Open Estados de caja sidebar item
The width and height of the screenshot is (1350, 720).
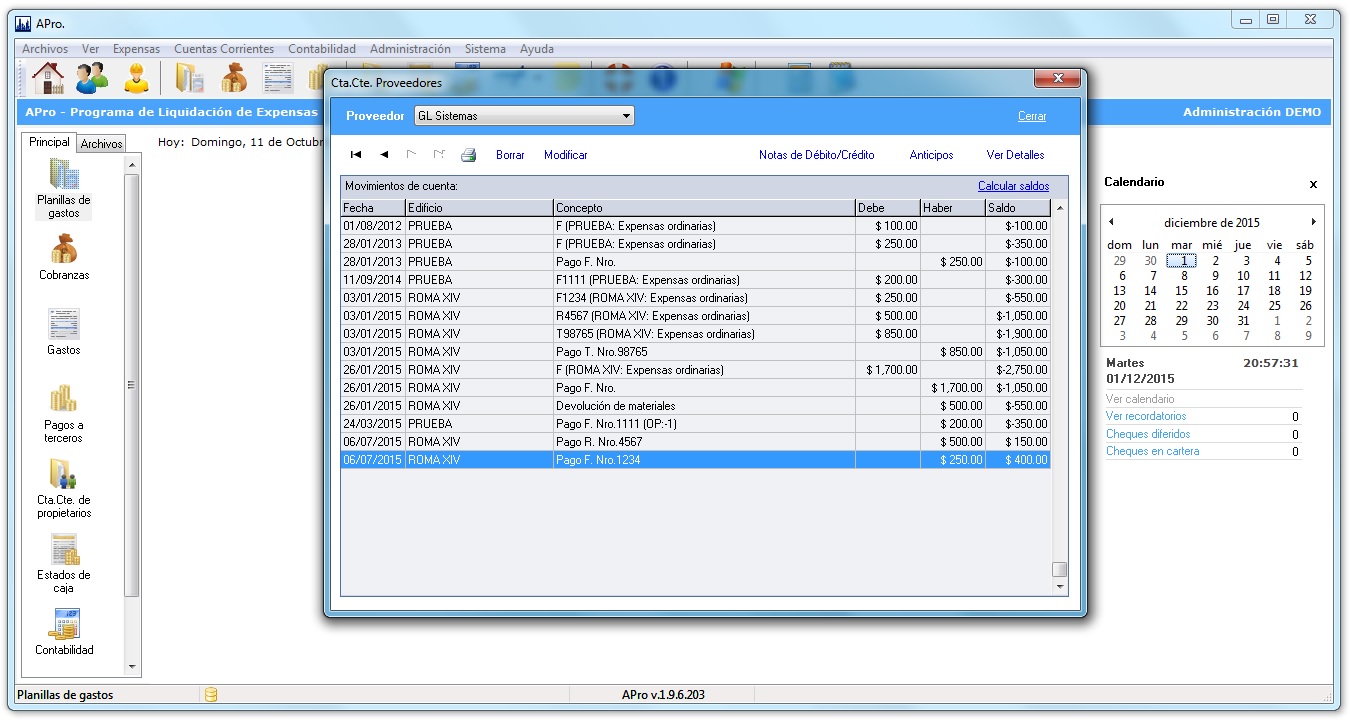pos(64,562)
